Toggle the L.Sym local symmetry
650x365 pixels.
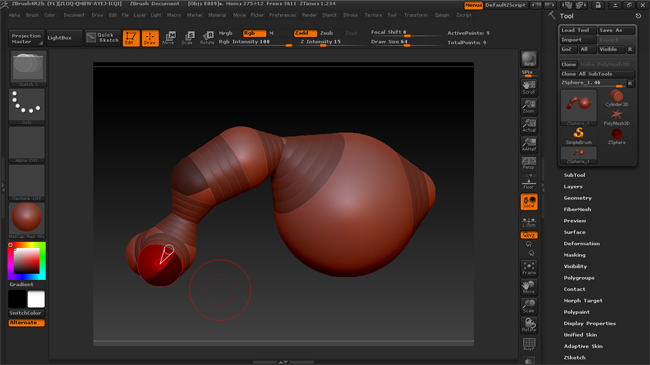pyautogui.click(x=529, y=221)
